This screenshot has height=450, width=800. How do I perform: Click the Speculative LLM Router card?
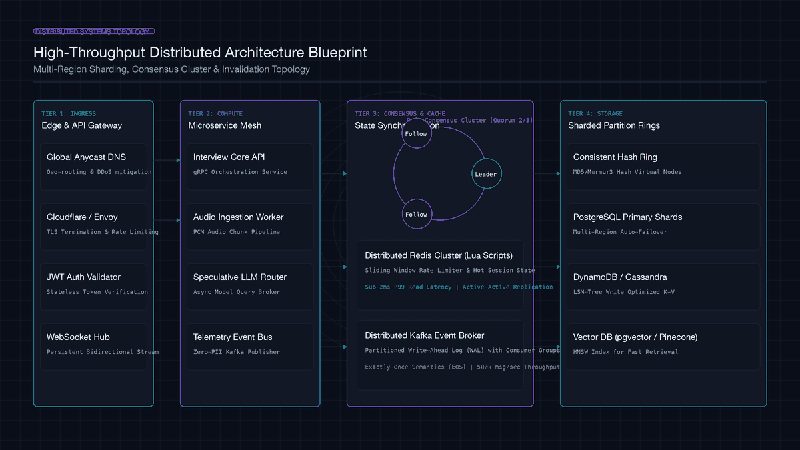point(250,286)
